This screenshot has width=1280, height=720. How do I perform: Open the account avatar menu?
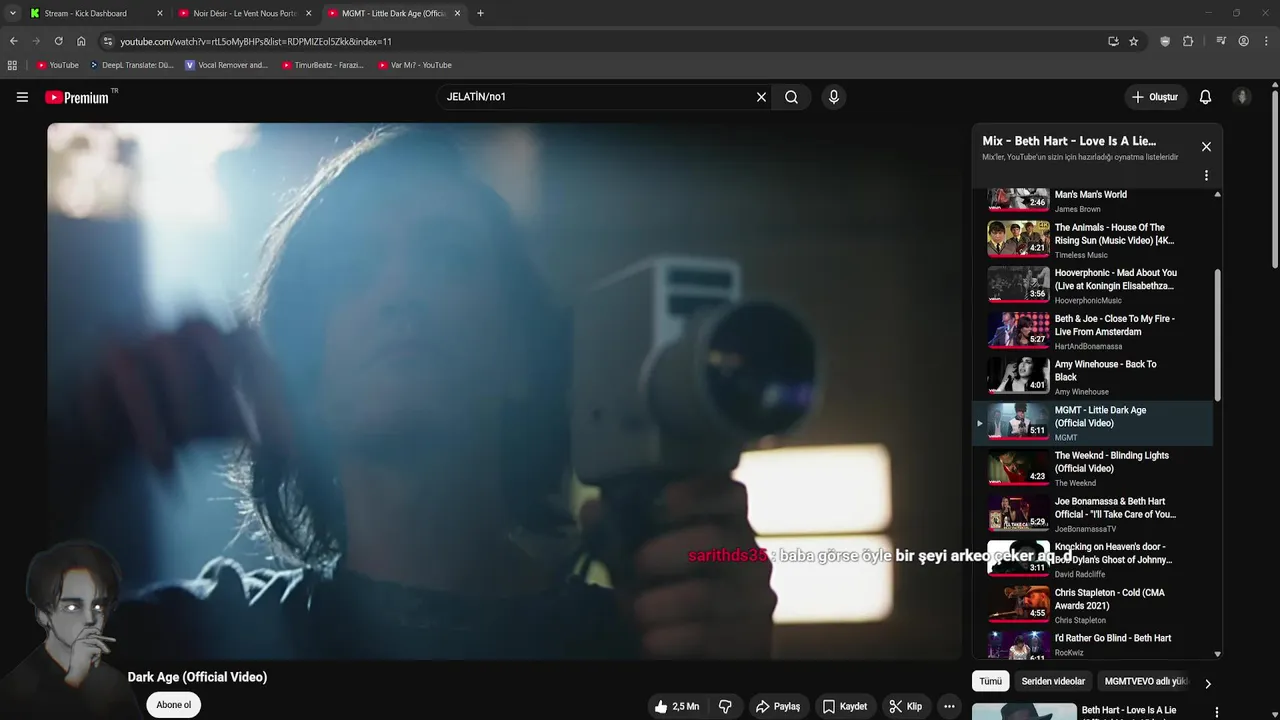[1242, 97]
